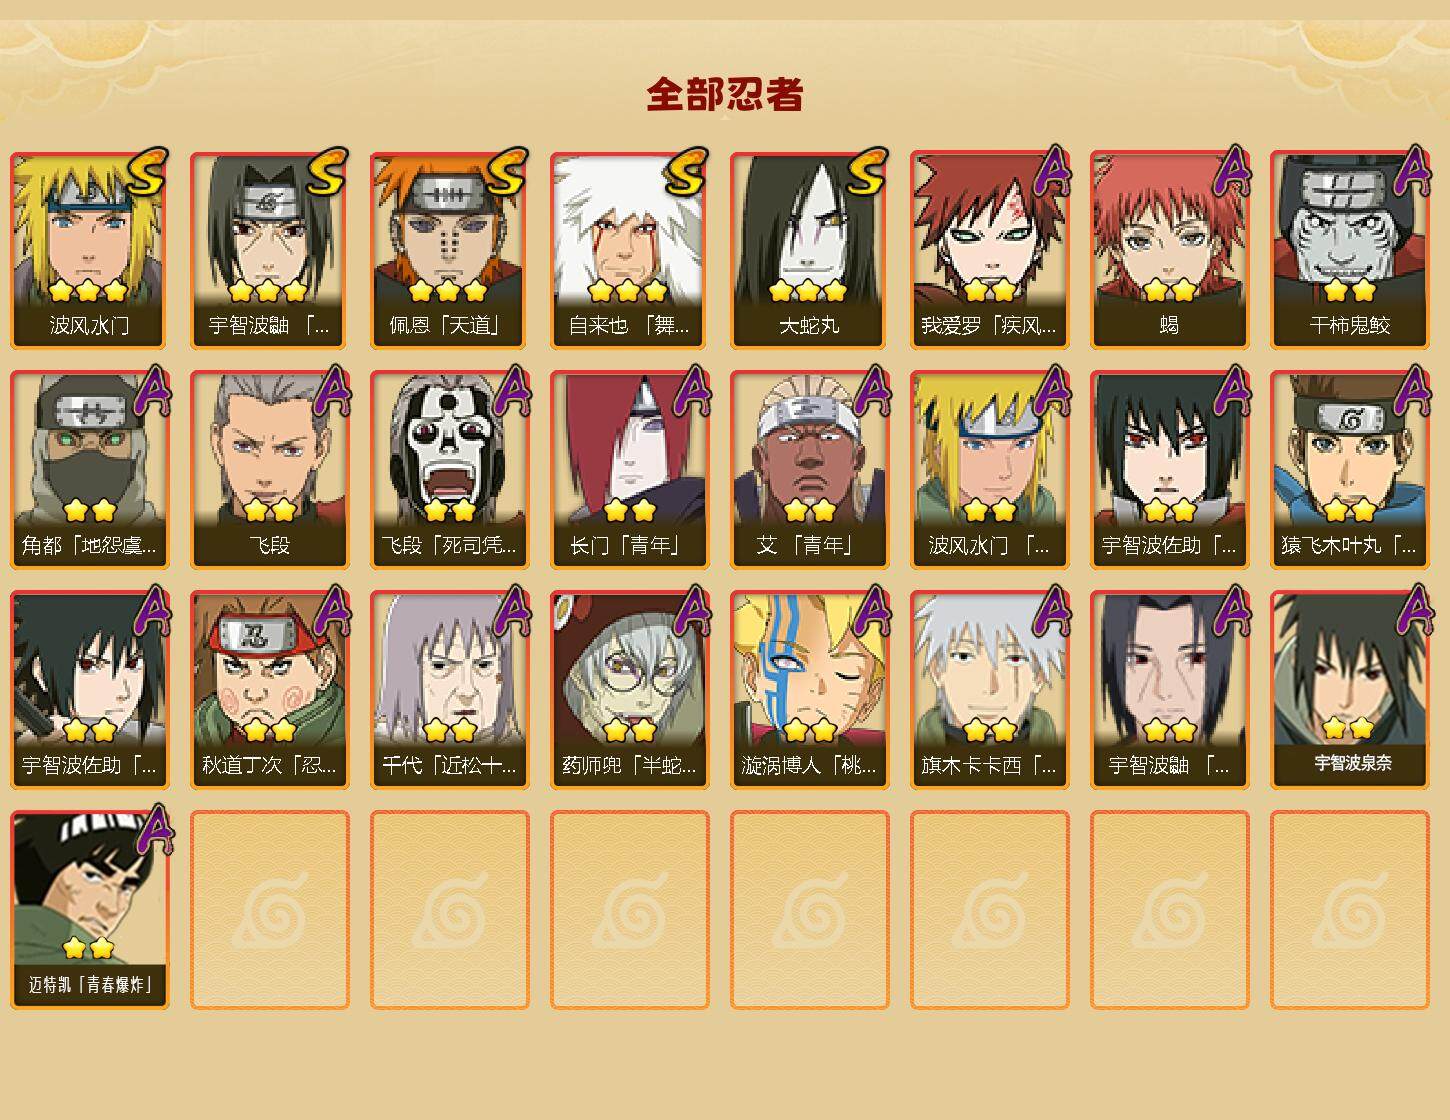
Task: Select the 秋道丁次 ninja card
Action: [x=269, y=690]
